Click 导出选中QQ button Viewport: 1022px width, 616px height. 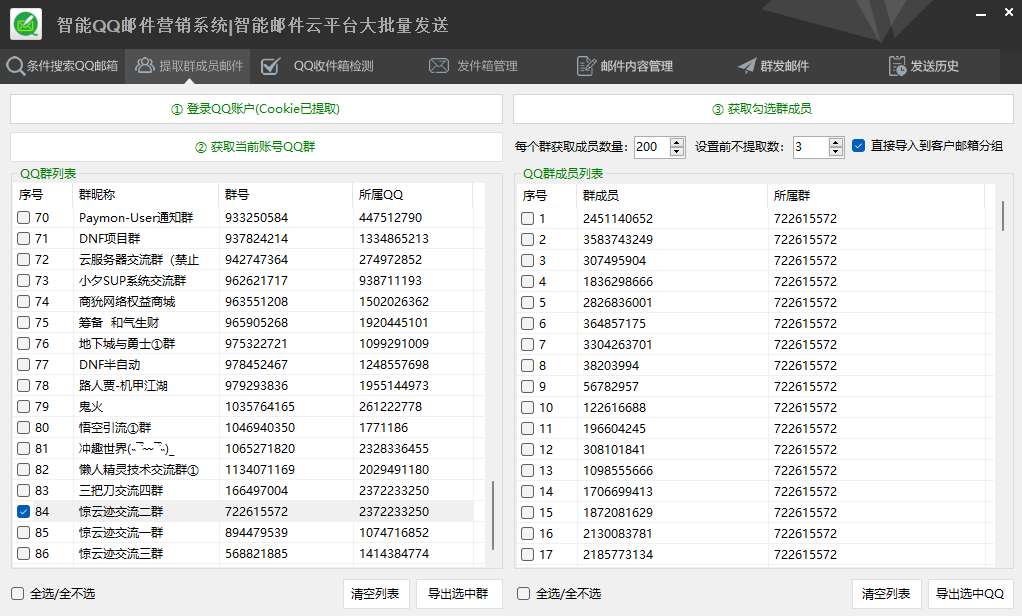[970, 593]
